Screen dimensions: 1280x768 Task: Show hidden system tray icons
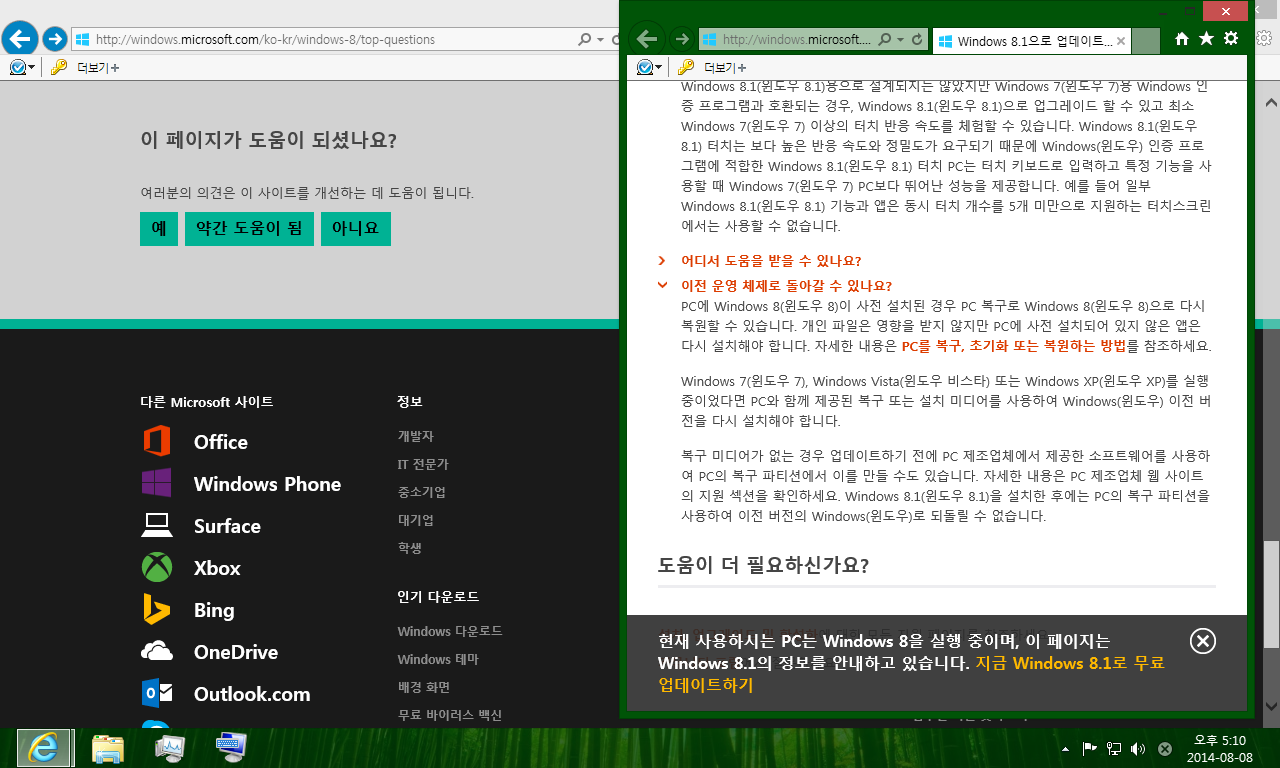tap(1065, 749)
